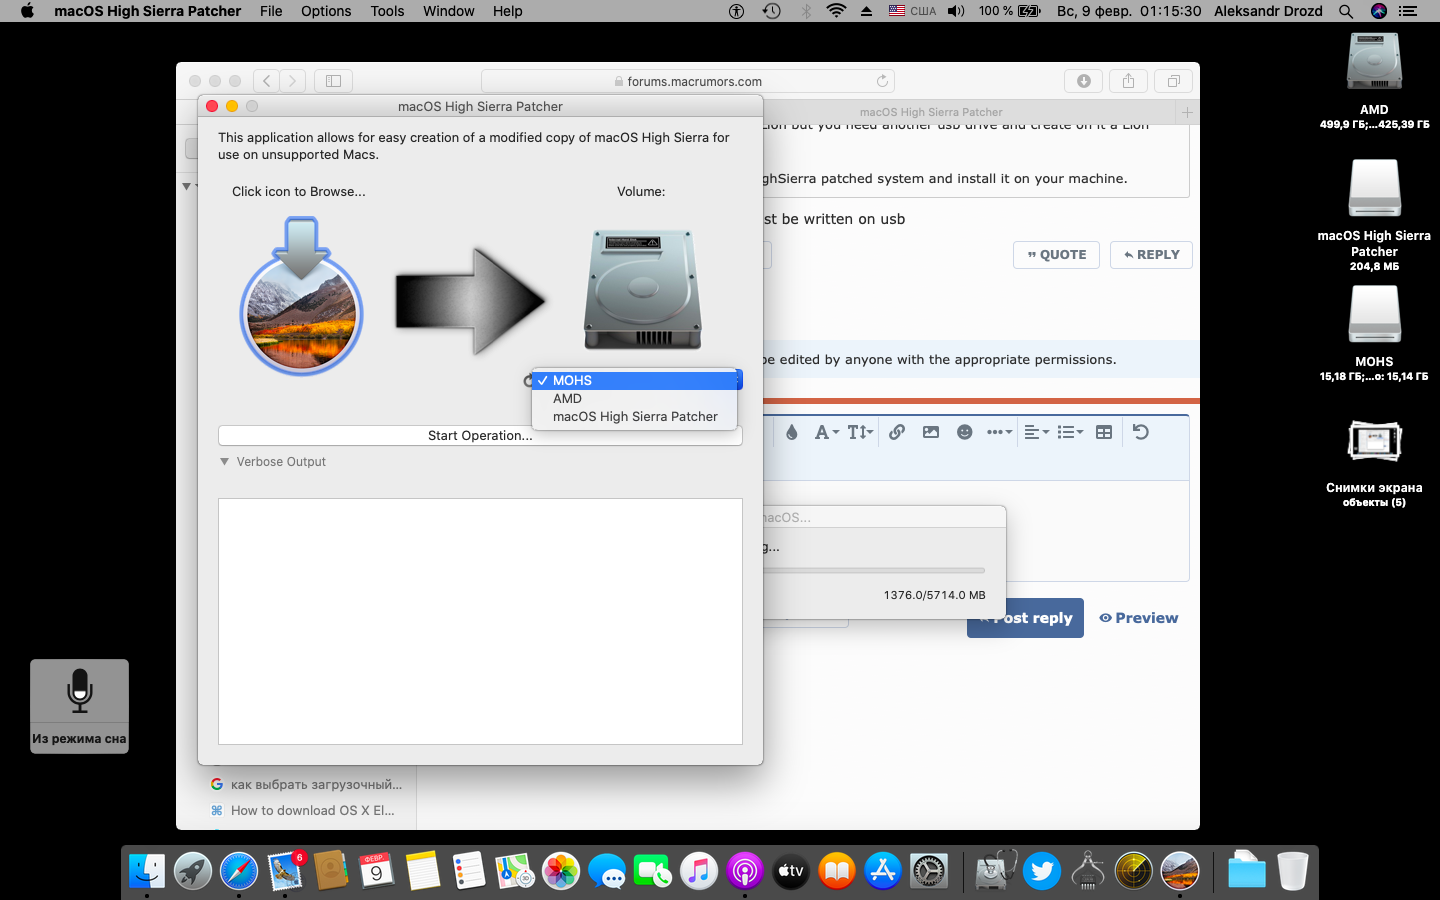Open the text color drop icon in editor
This screenshot has height=900, width=1440.
[791, 432]
